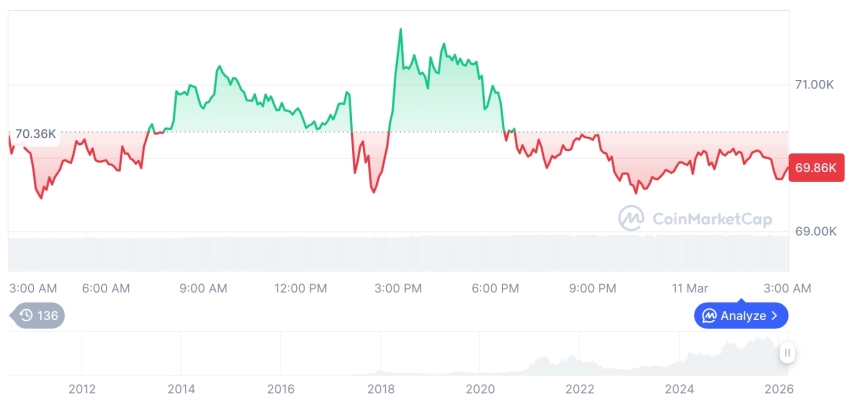860x401 pixels.
Task: Click the 71.00K price axis label
Action: [x=813, y=85]
